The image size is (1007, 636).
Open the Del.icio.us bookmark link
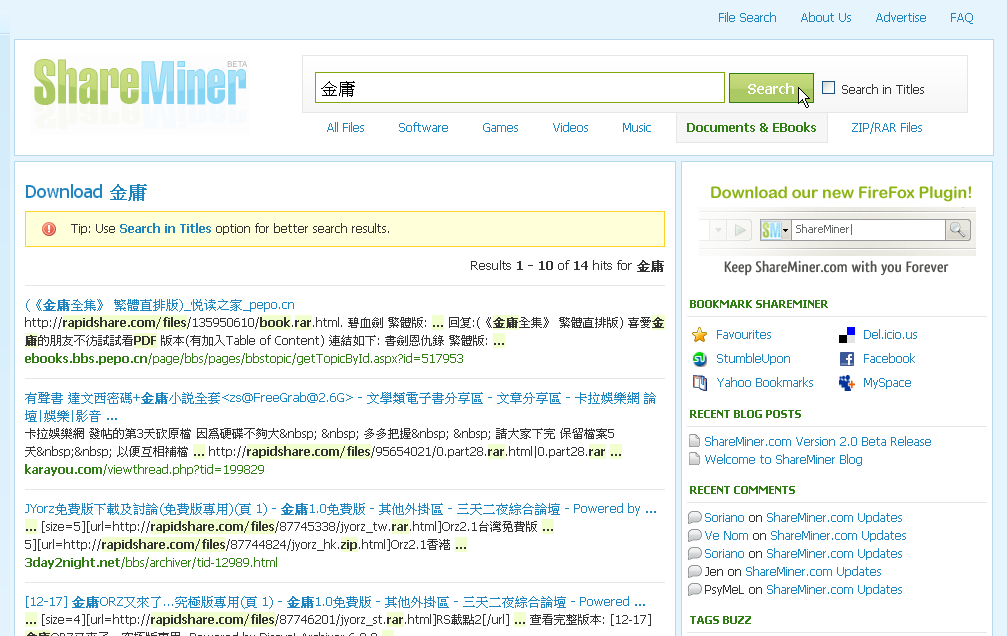point(890,335)
